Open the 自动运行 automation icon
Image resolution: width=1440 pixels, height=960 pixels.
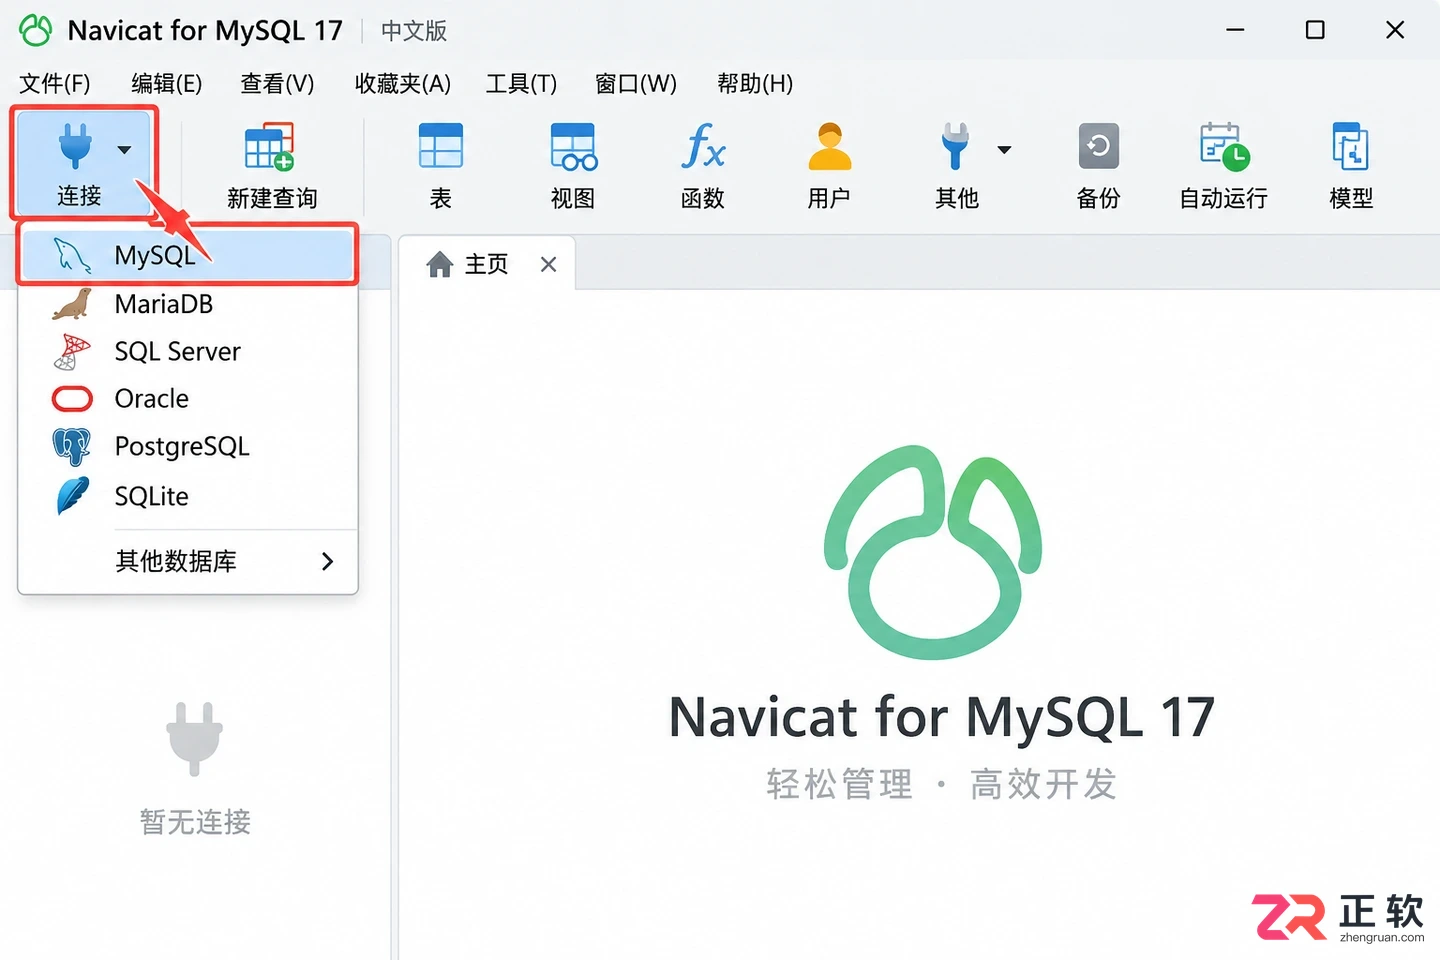1224,146
